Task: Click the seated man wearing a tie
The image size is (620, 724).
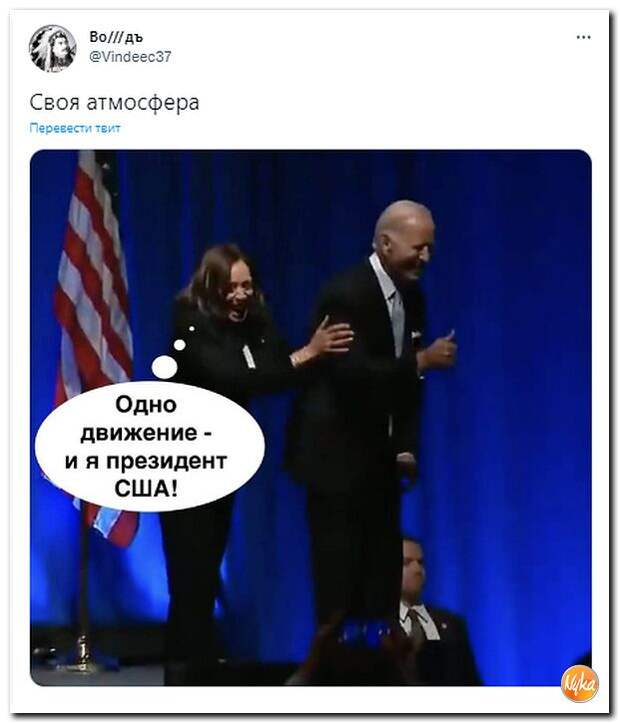Action: 422,614
